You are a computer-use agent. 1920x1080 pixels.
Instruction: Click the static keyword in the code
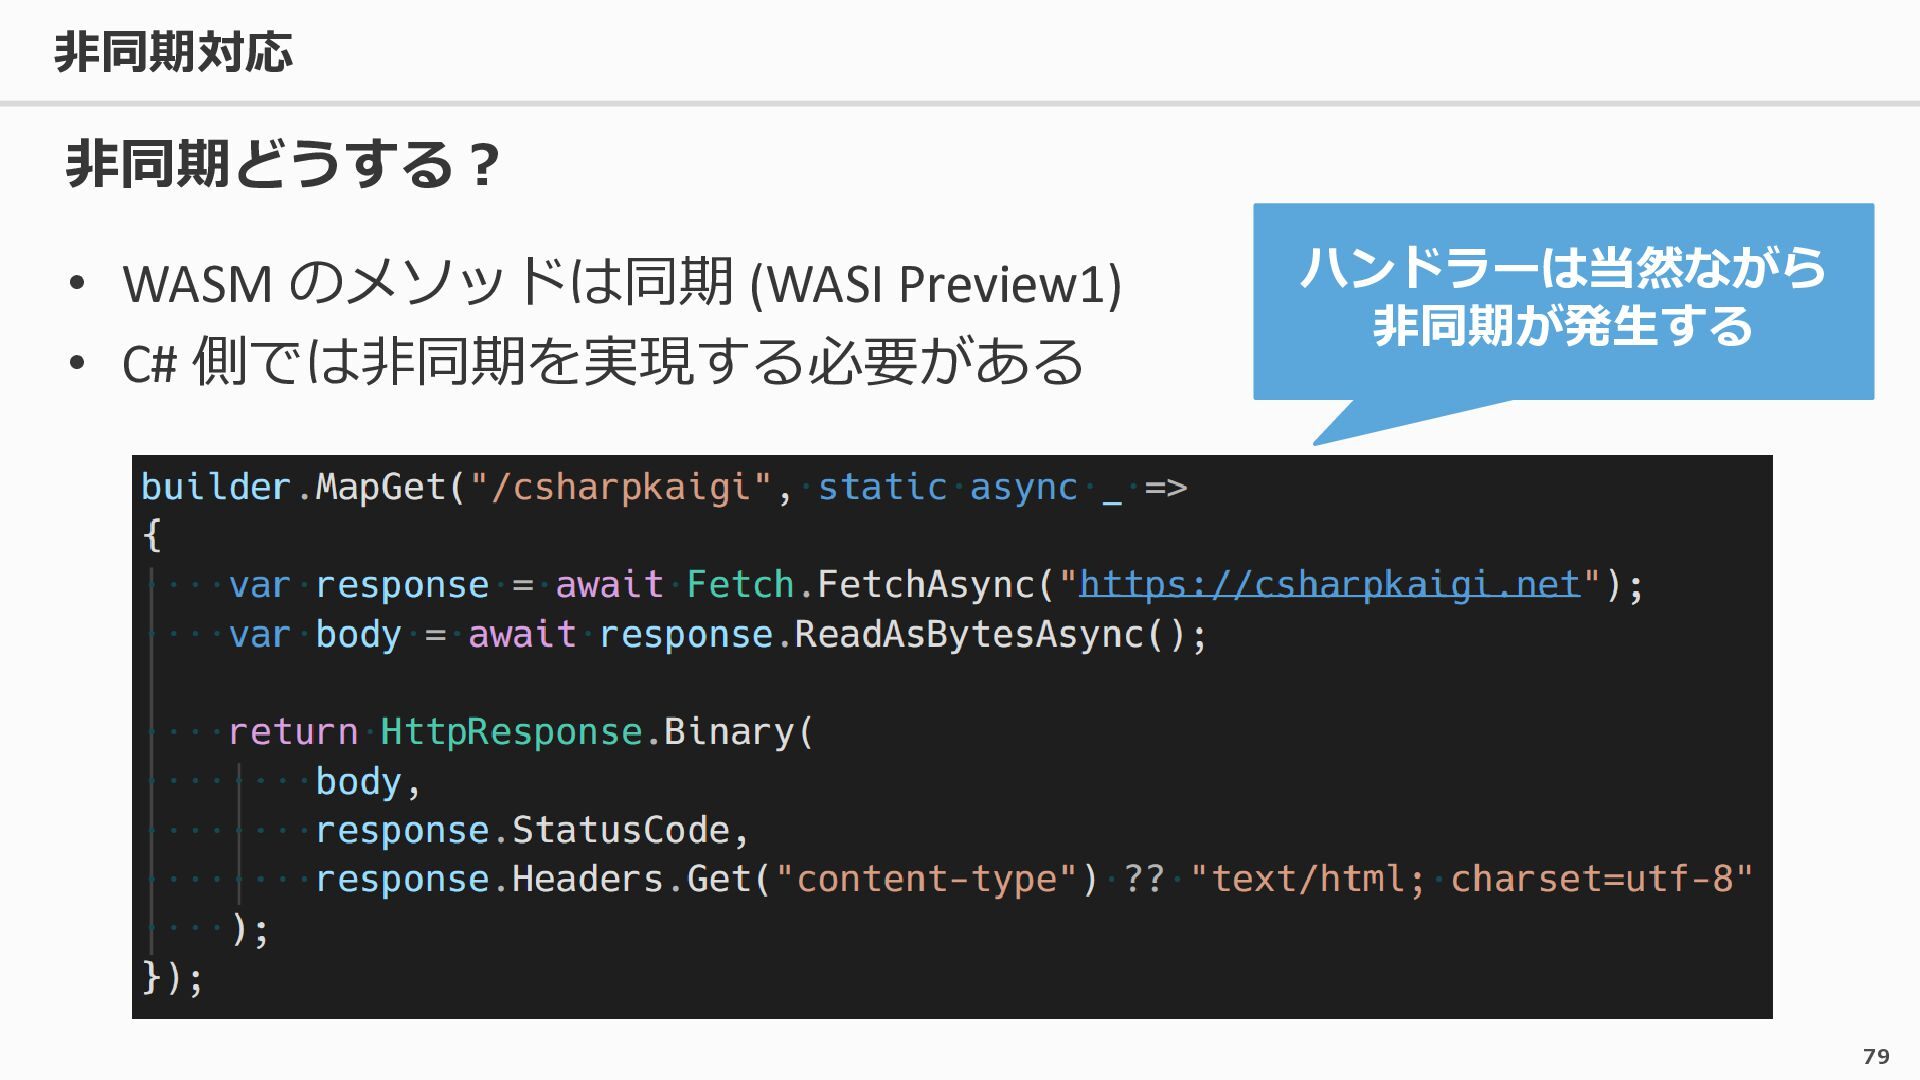point(882,487)
